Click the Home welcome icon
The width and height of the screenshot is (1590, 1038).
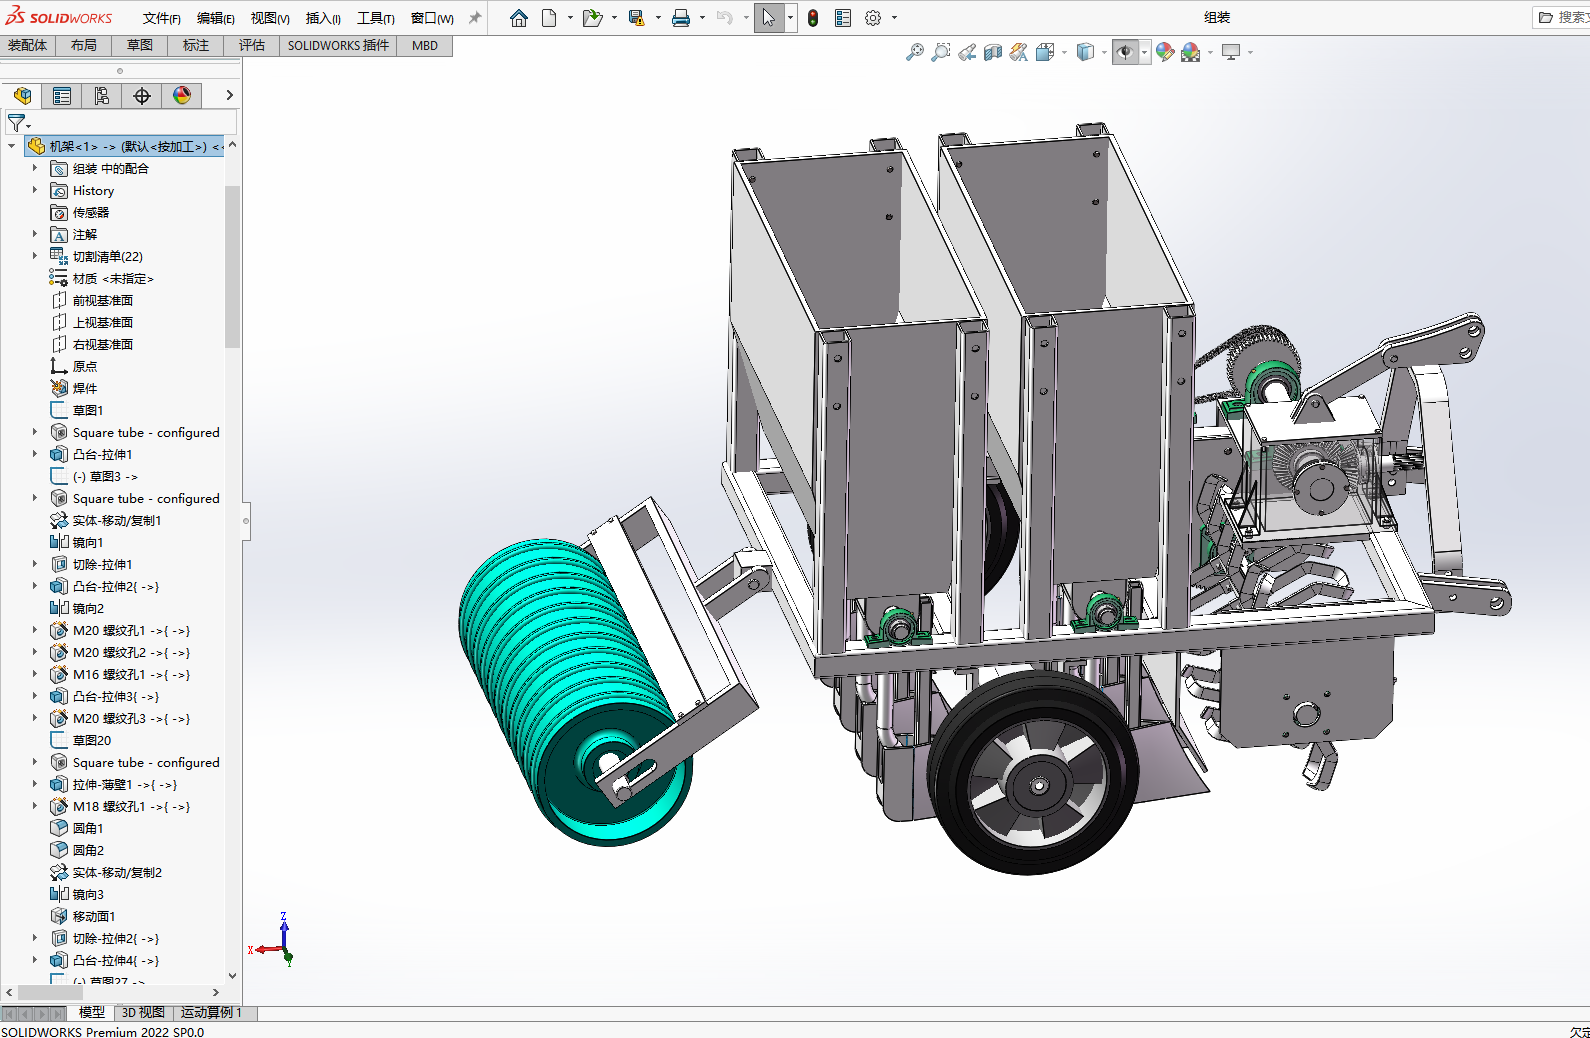tap(518, 18)
